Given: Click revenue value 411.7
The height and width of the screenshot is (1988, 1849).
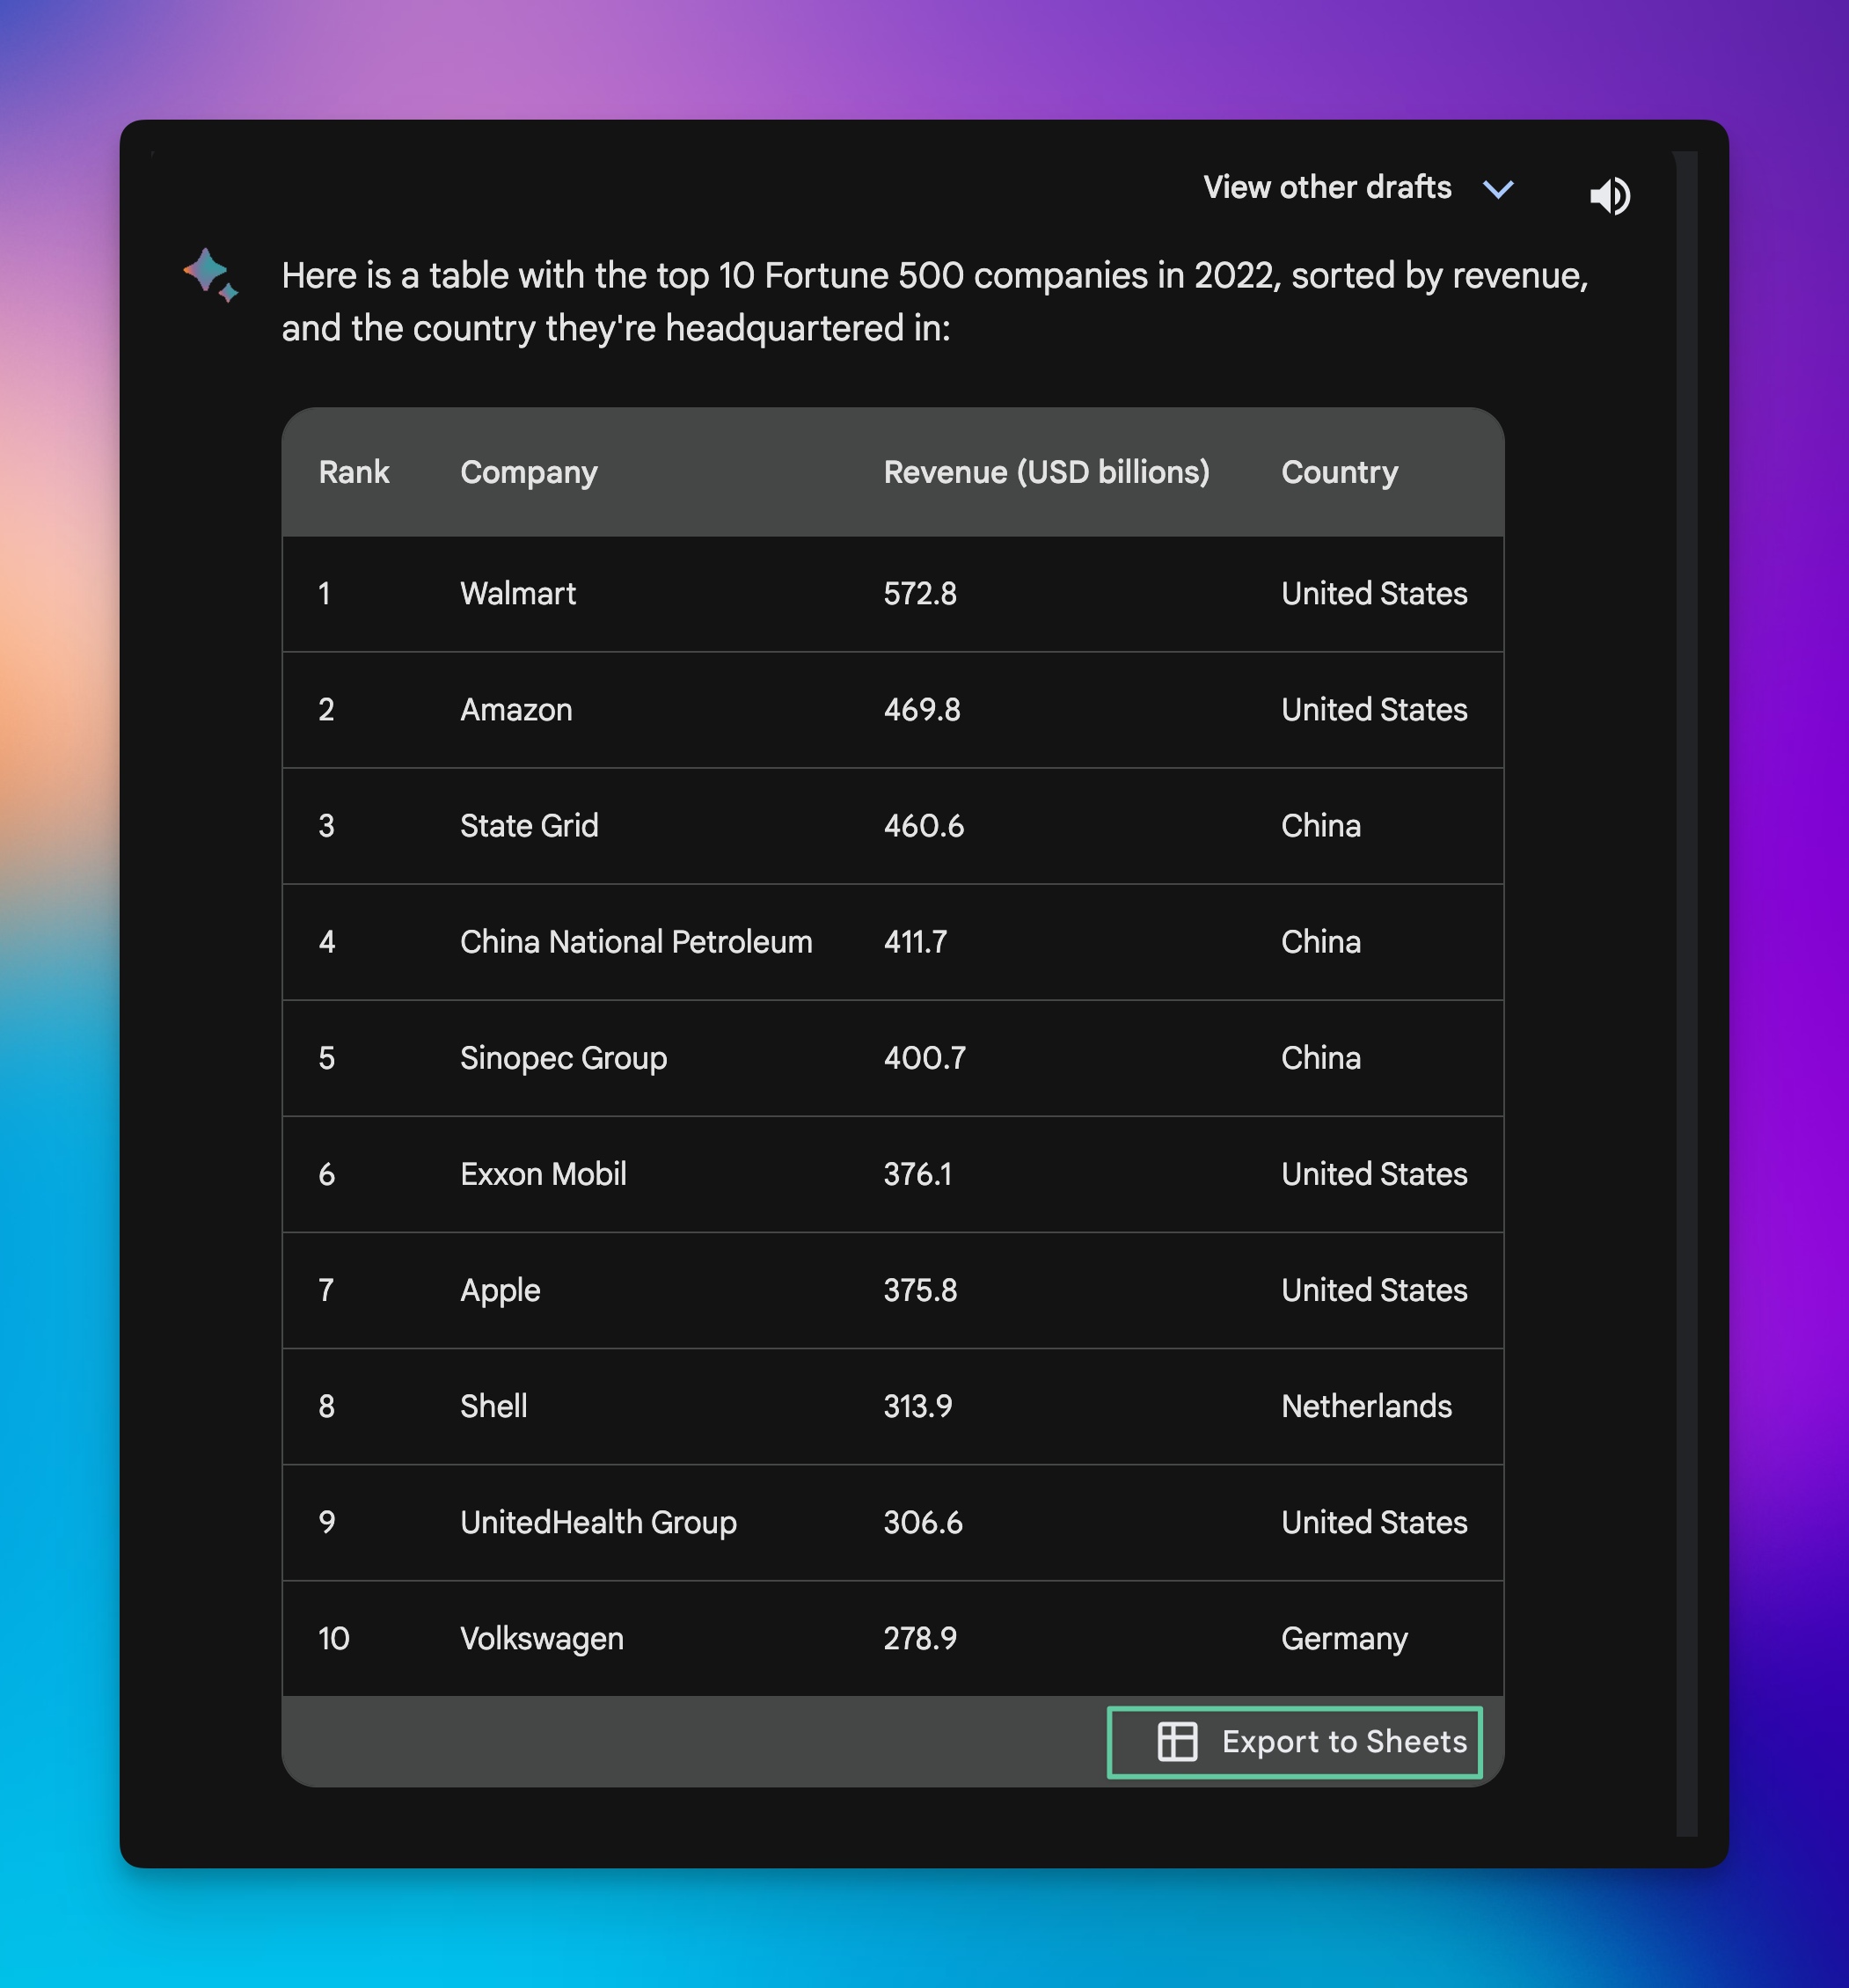Looking at the screenshot, I should (x=915, y=942).
